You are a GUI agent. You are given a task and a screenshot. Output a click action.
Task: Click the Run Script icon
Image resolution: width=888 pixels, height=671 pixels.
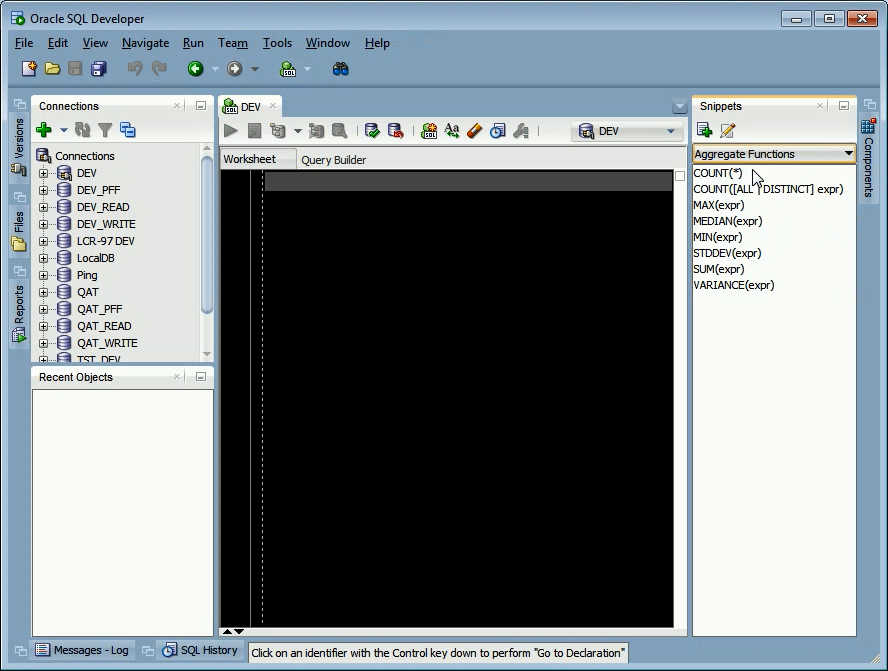[x=254, y=131]
